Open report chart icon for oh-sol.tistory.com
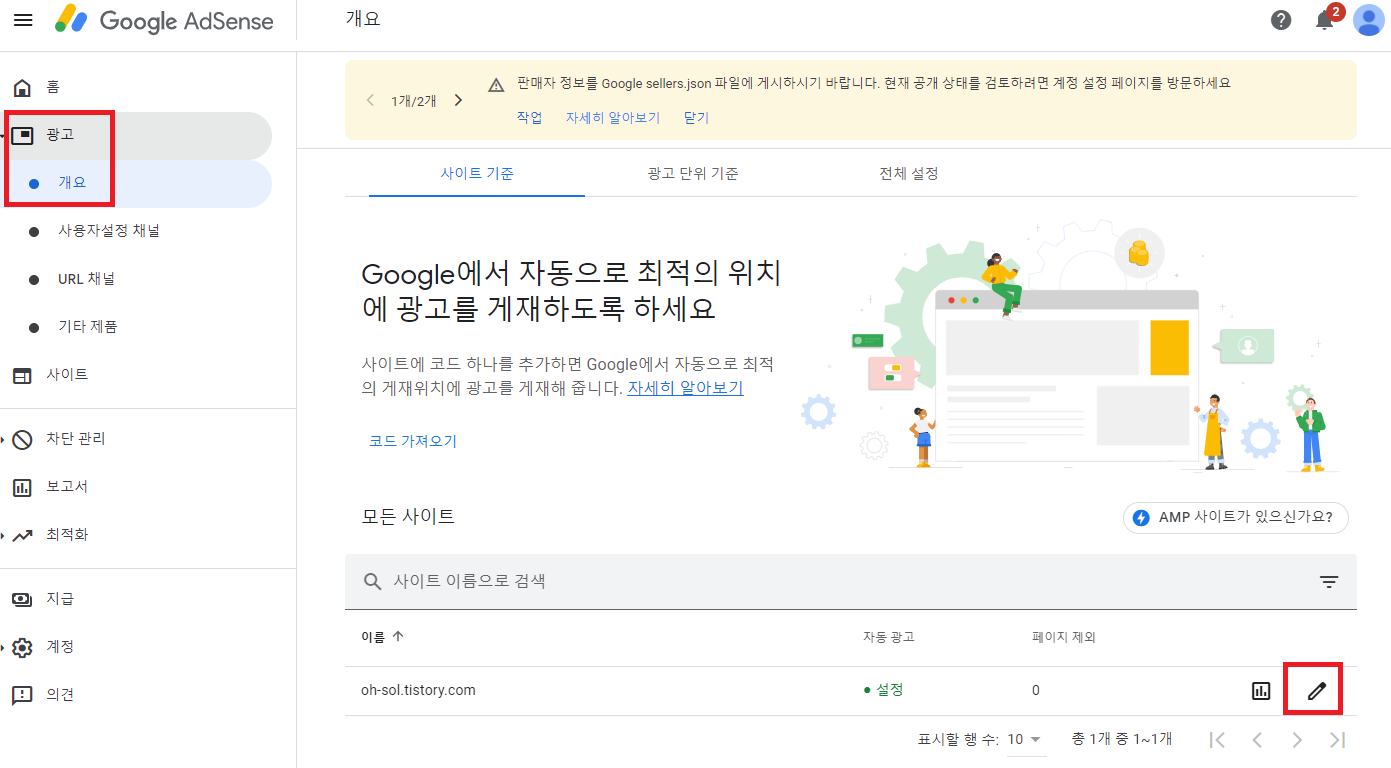1391x768 pixels. click(x=1261, y=691)
